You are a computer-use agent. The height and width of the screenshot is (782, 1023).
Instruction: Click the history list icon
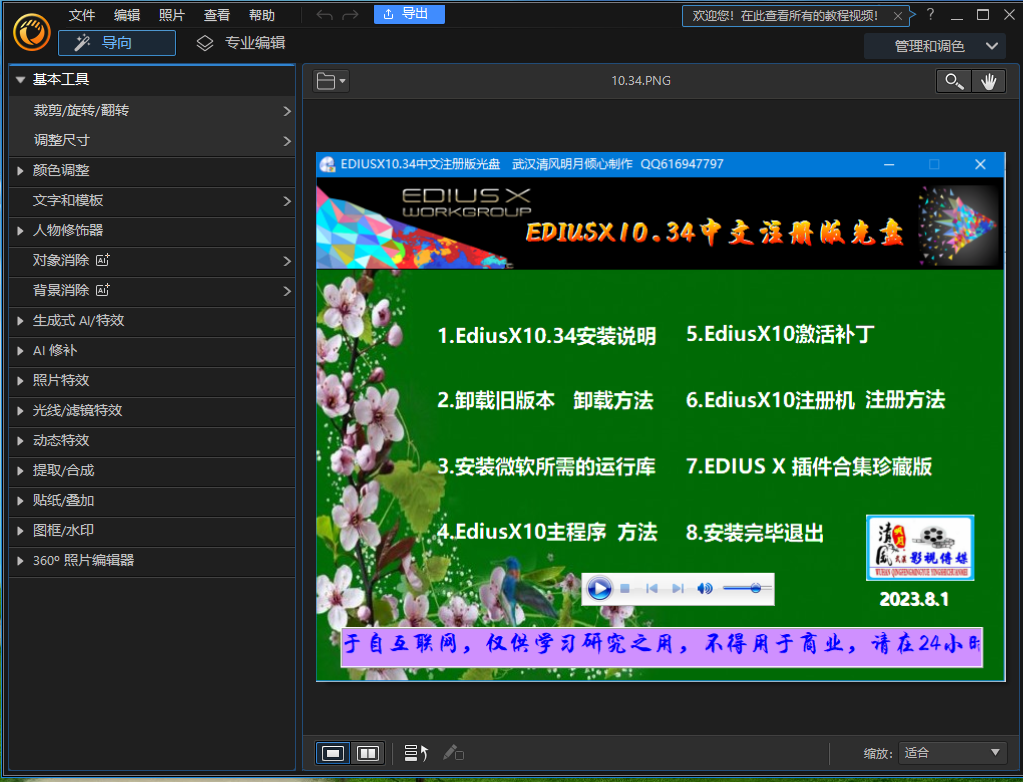416,753
